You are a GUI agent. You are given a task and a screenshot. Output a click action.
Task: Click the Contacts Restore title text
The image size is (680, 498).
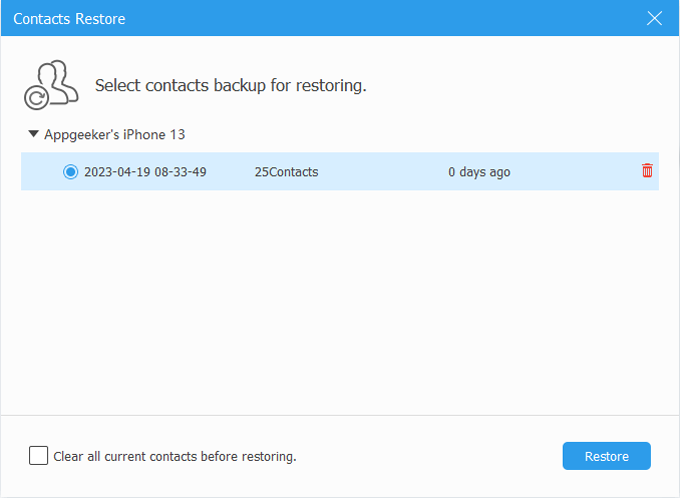69,19
